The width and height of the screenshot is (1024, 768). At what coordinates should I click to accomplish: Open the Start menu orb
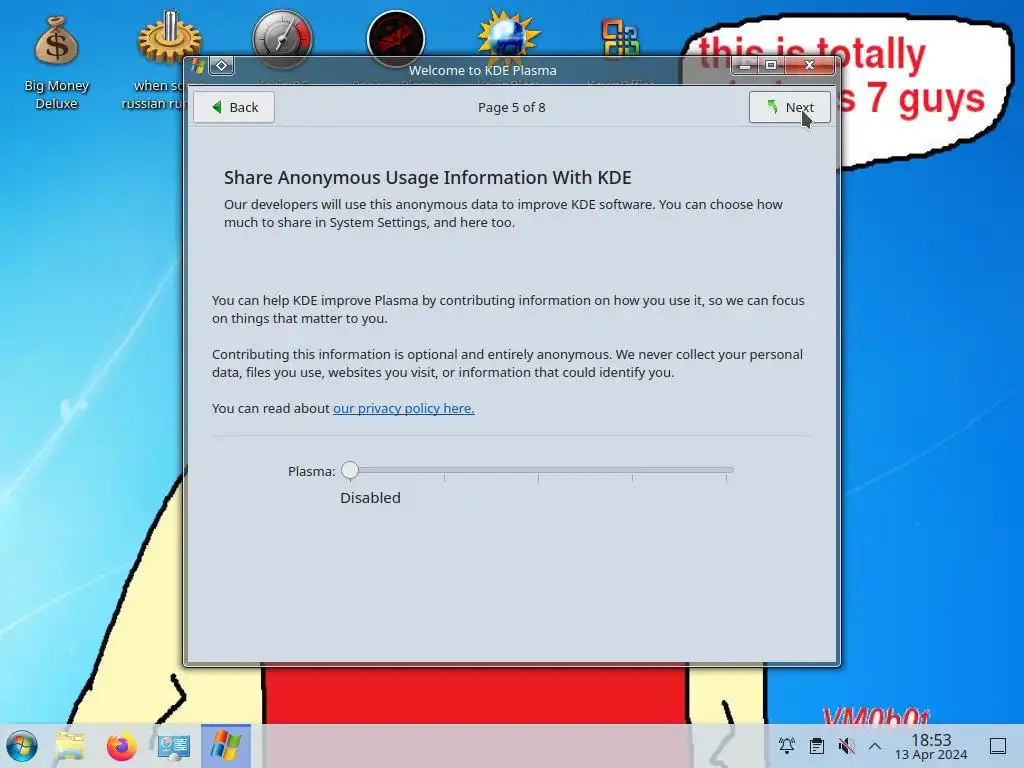22,746
